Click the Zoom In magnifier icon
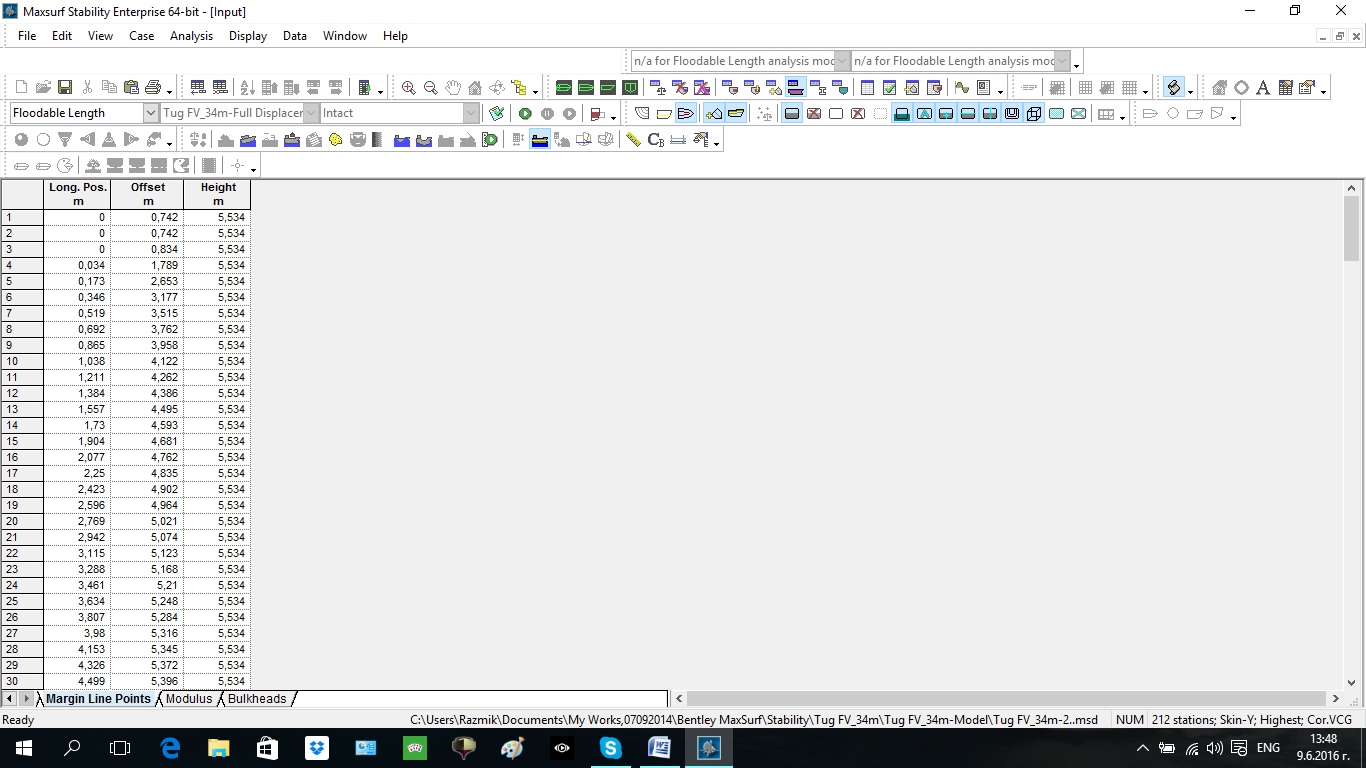 coord(408,88)
